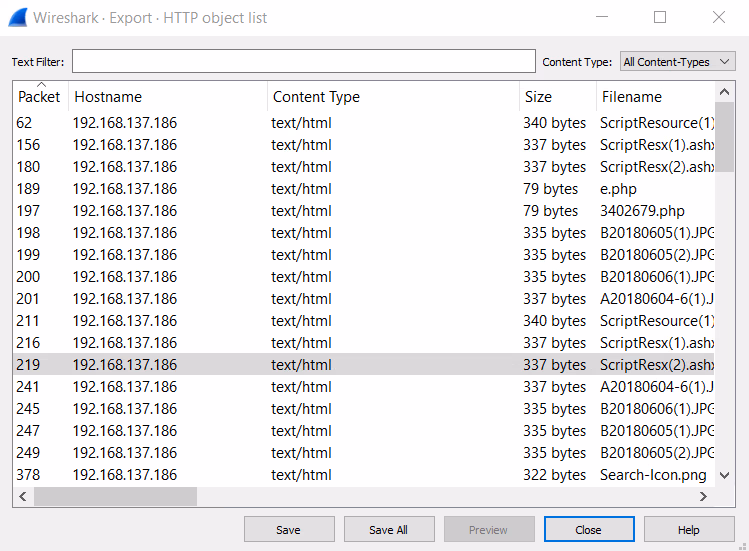Click the hostname cell in packet 62 row

point(125,123)
